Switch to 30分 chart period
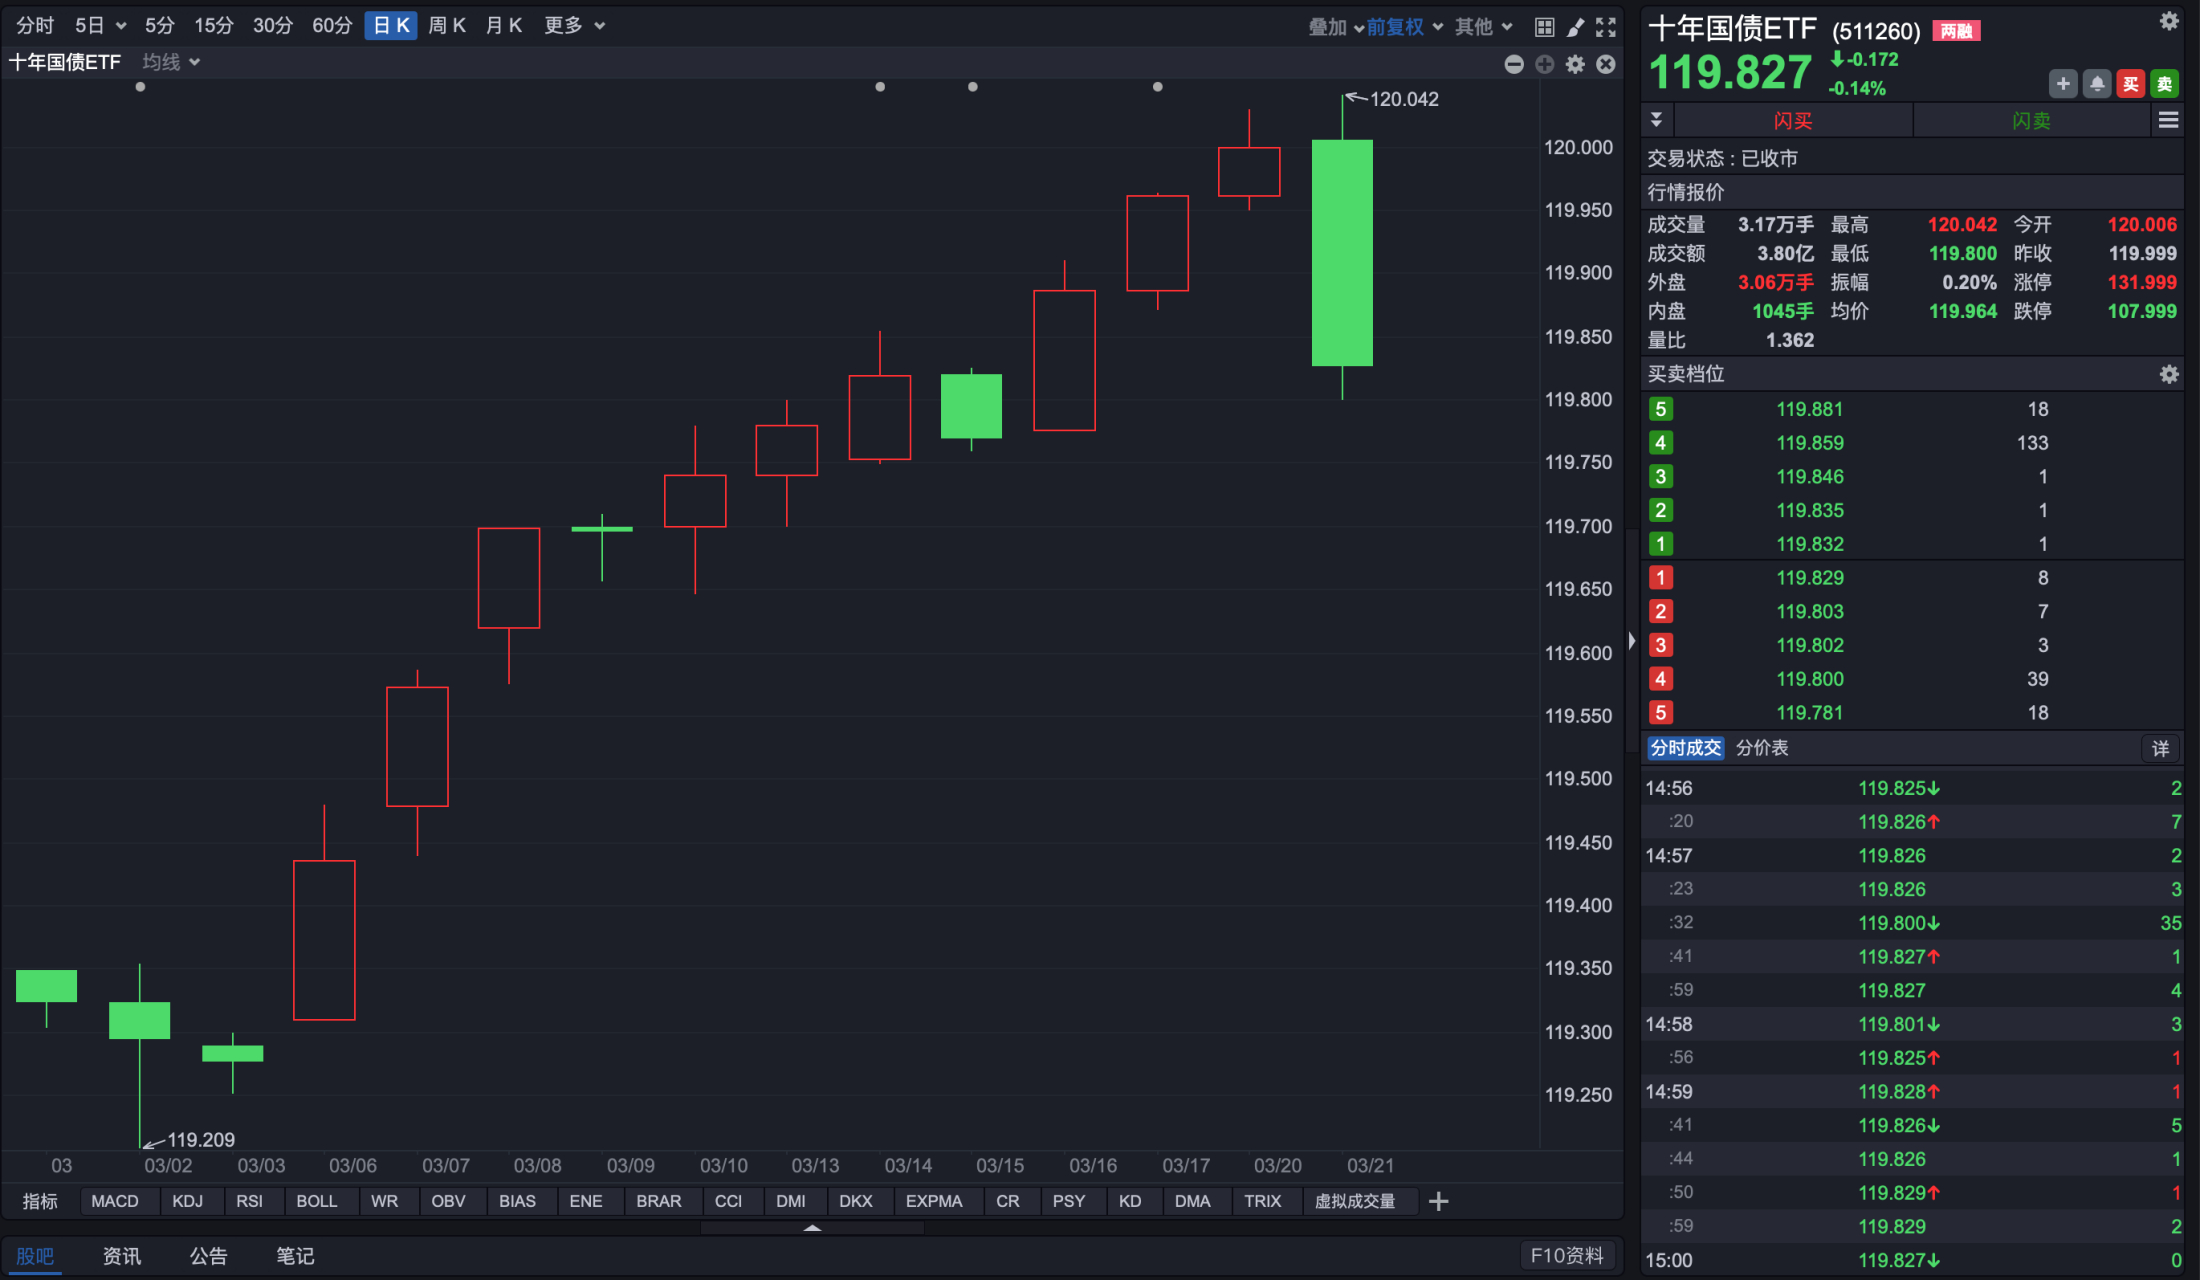Screen dimensions: 2200x1280 pos(272,26)
